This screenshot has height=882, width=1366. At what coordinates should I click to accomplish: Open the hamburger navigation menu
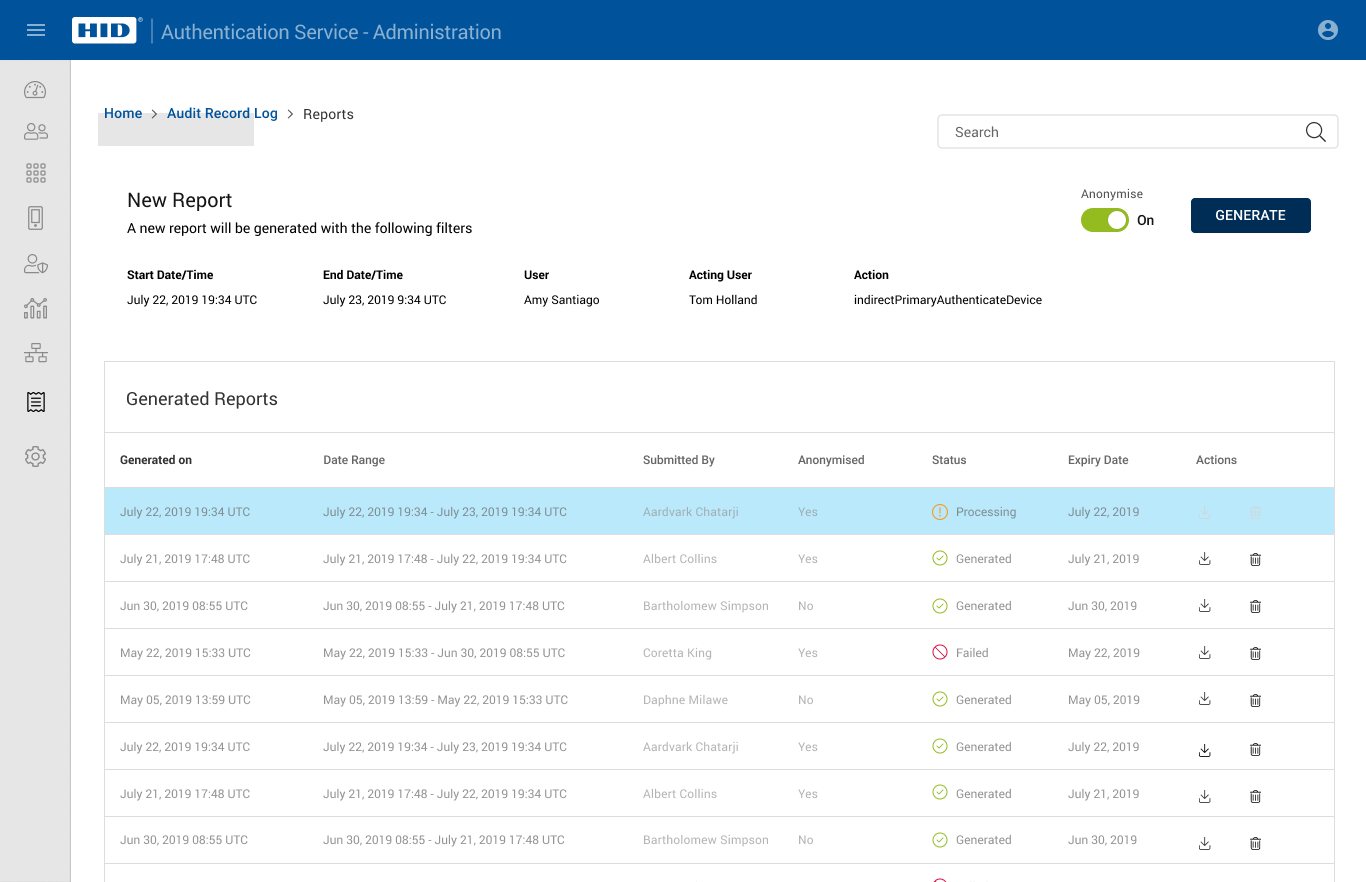[36, 30]
